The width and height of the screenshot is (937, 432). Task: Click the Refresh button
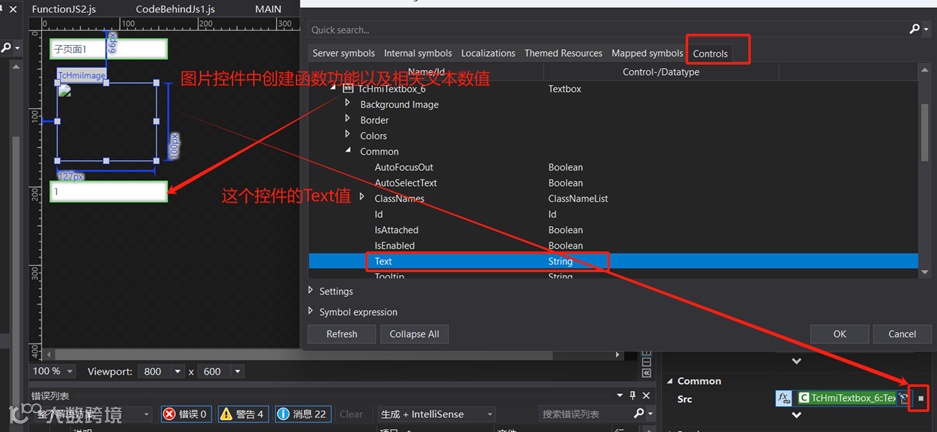(342, 334)
